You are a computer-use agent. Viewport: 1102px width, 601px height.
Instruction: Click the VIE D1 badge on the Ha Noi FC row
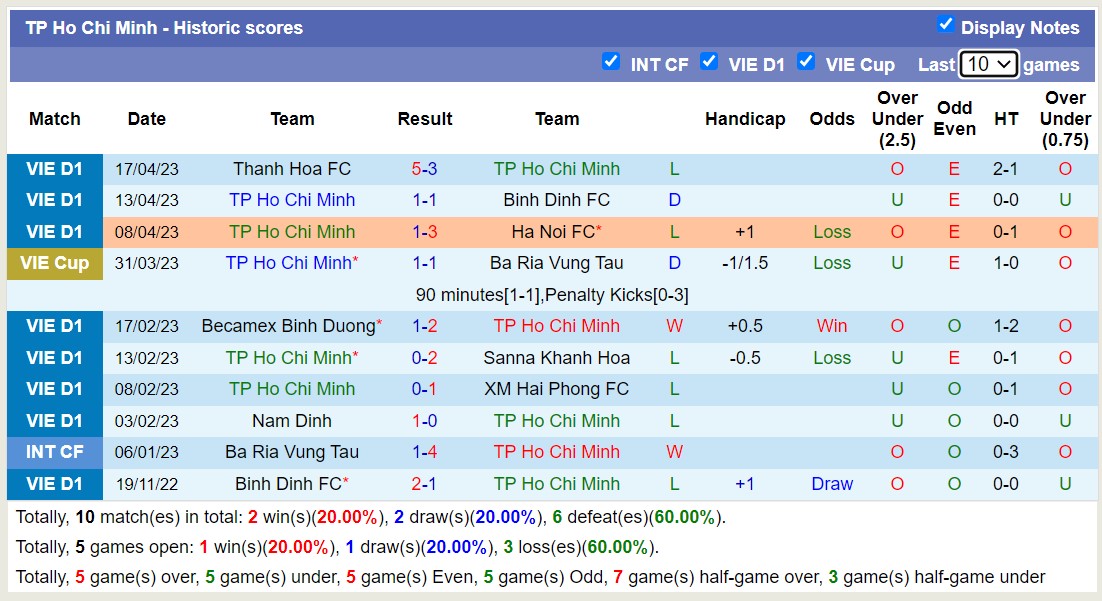(x=55, y=231)
